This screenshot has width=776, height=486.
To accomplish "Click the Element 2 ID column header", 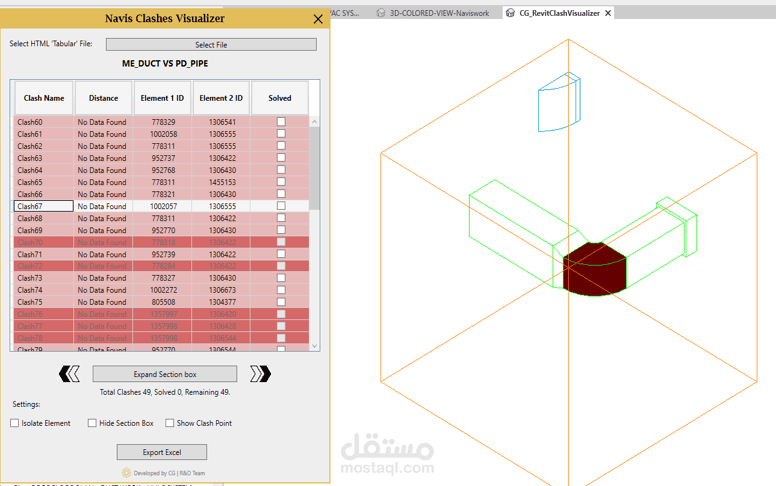I will [221, 98].
